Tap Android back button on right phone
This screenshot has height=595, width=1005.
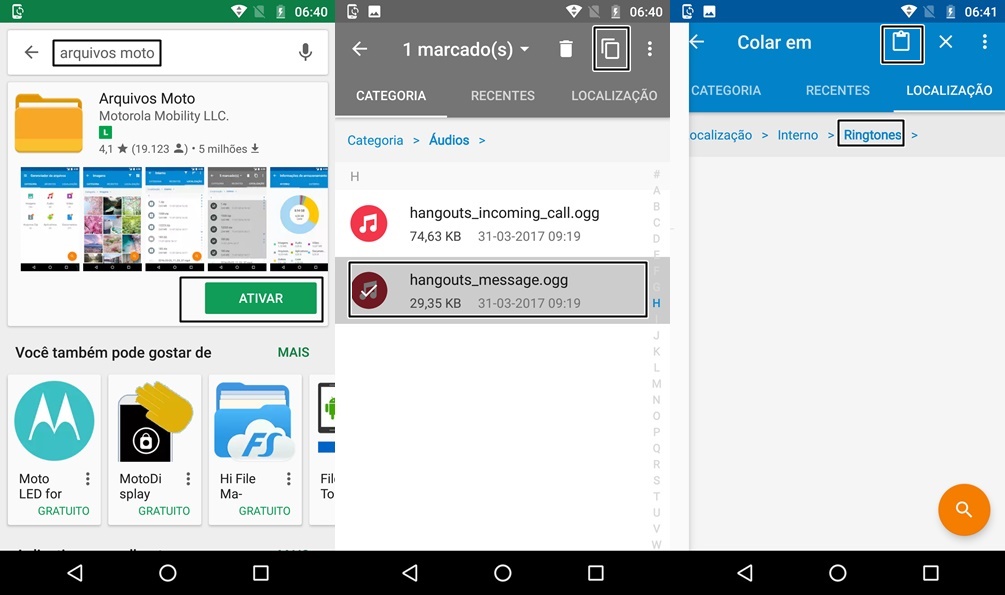coord(745,573)
